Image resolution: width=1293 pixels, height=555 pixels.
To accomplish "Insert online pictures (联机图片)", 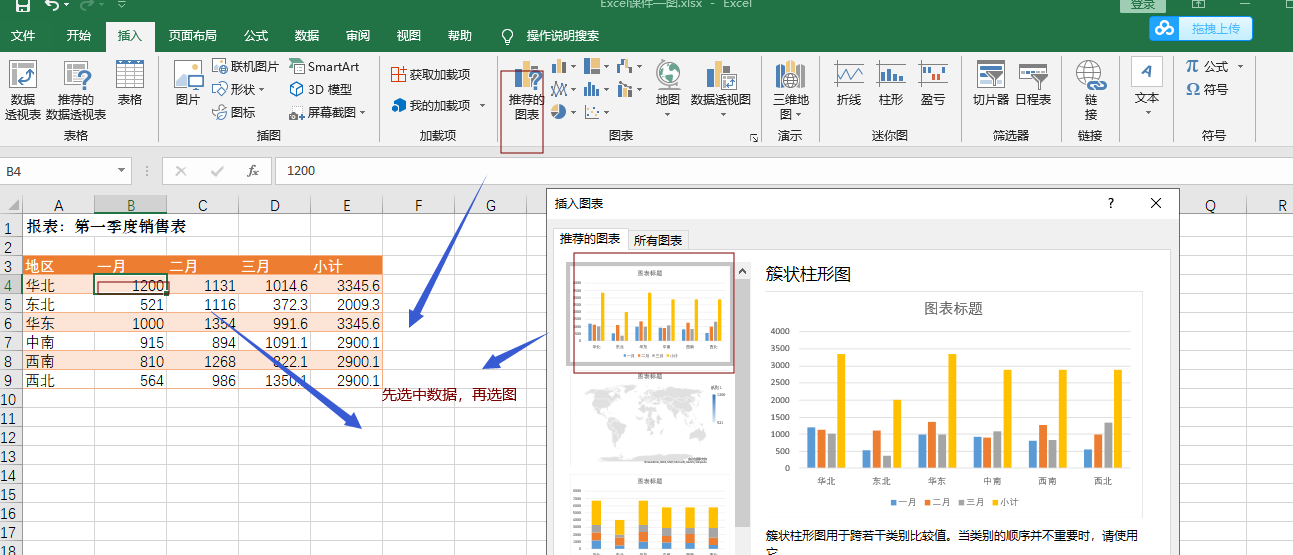I will [245, 67].
